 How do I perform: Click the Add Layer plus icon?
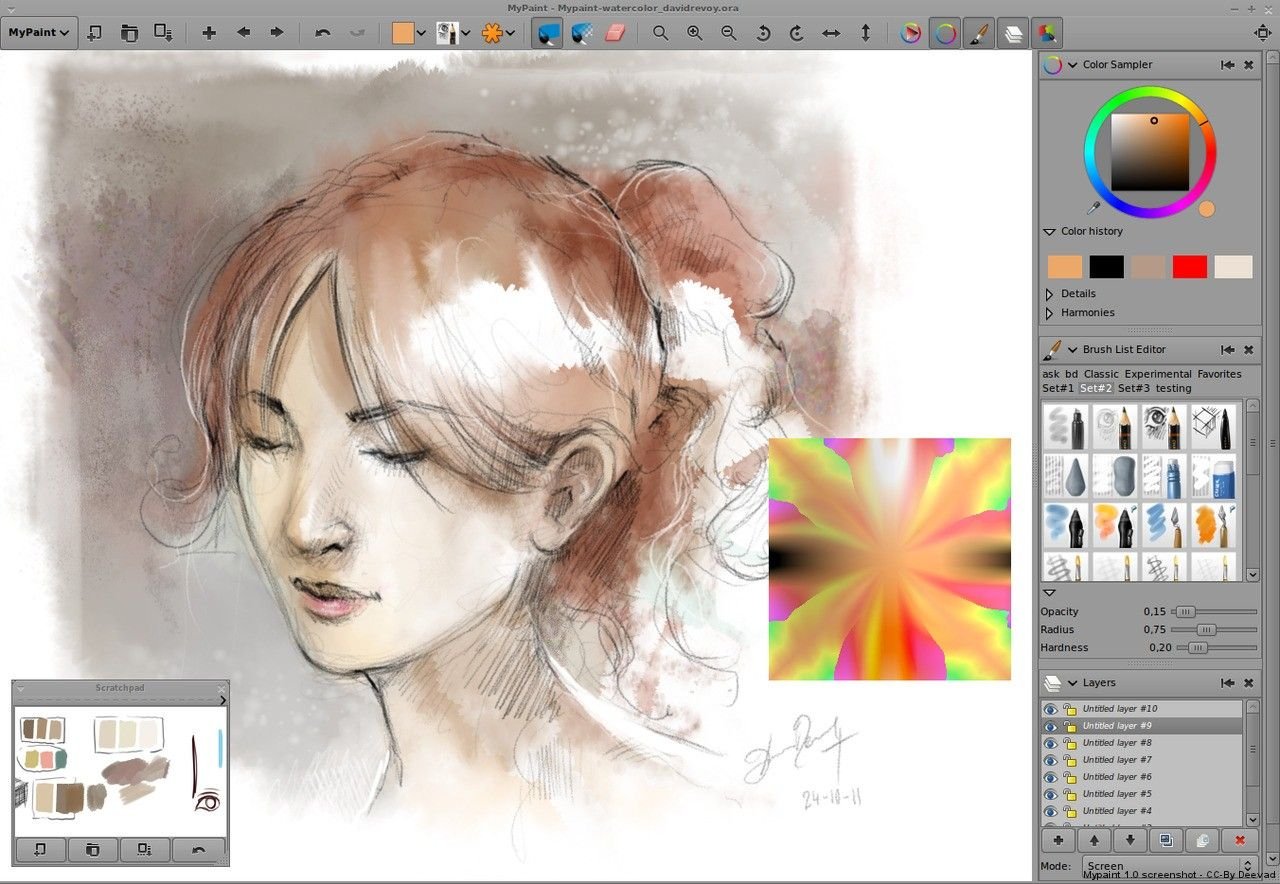(x=1057, y=840)
